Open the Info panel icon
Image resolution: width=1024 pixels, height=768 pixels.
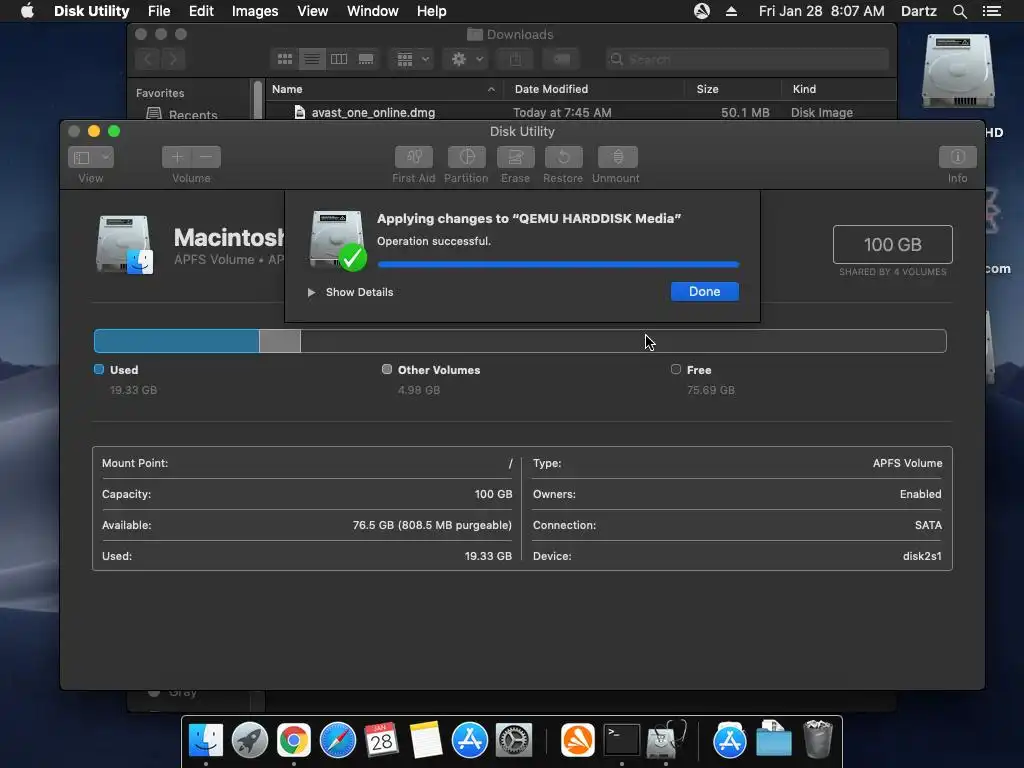957,157
